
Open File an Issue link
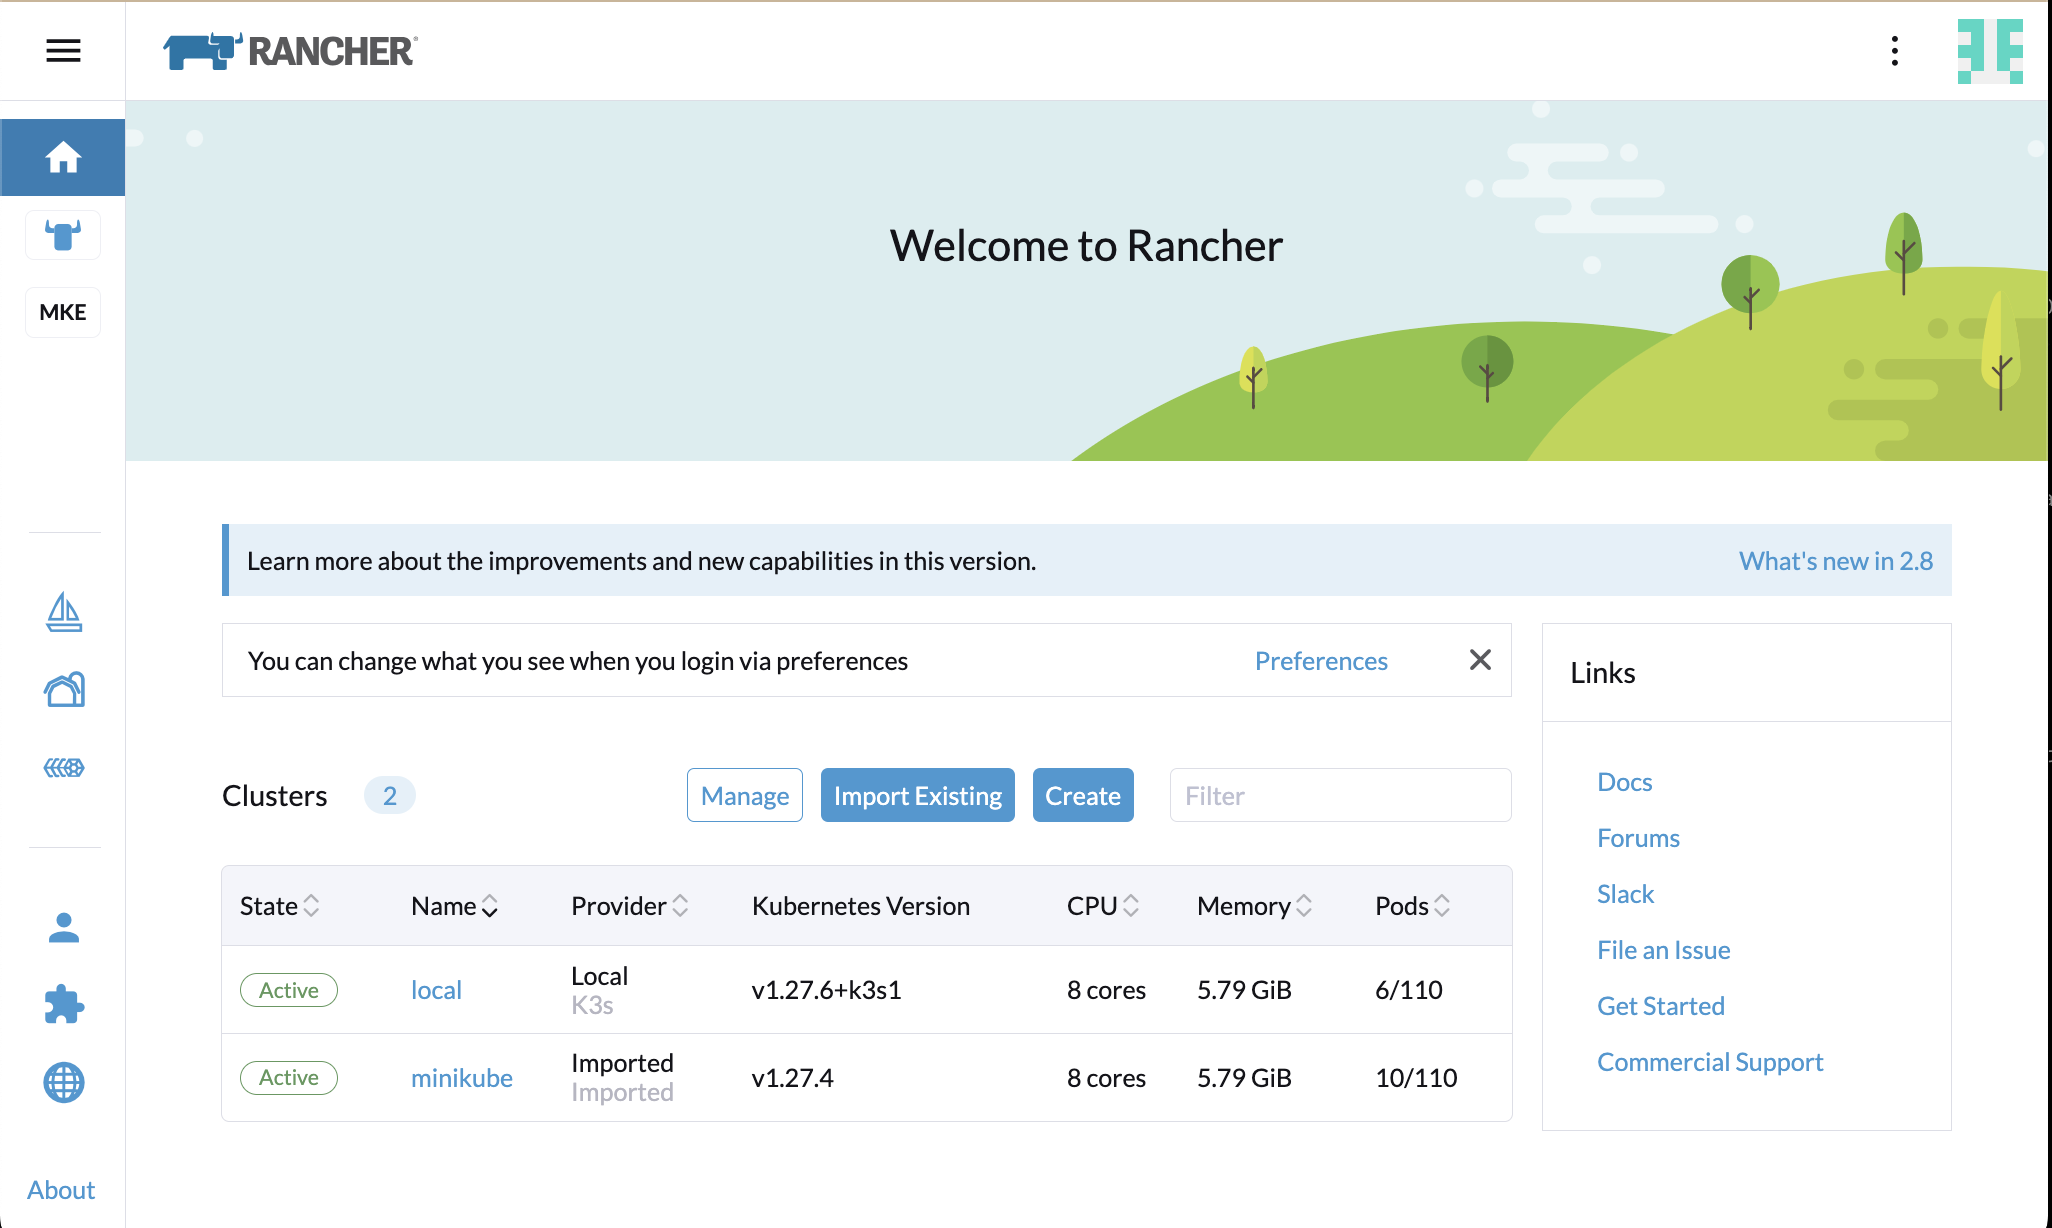[1664, 950]
